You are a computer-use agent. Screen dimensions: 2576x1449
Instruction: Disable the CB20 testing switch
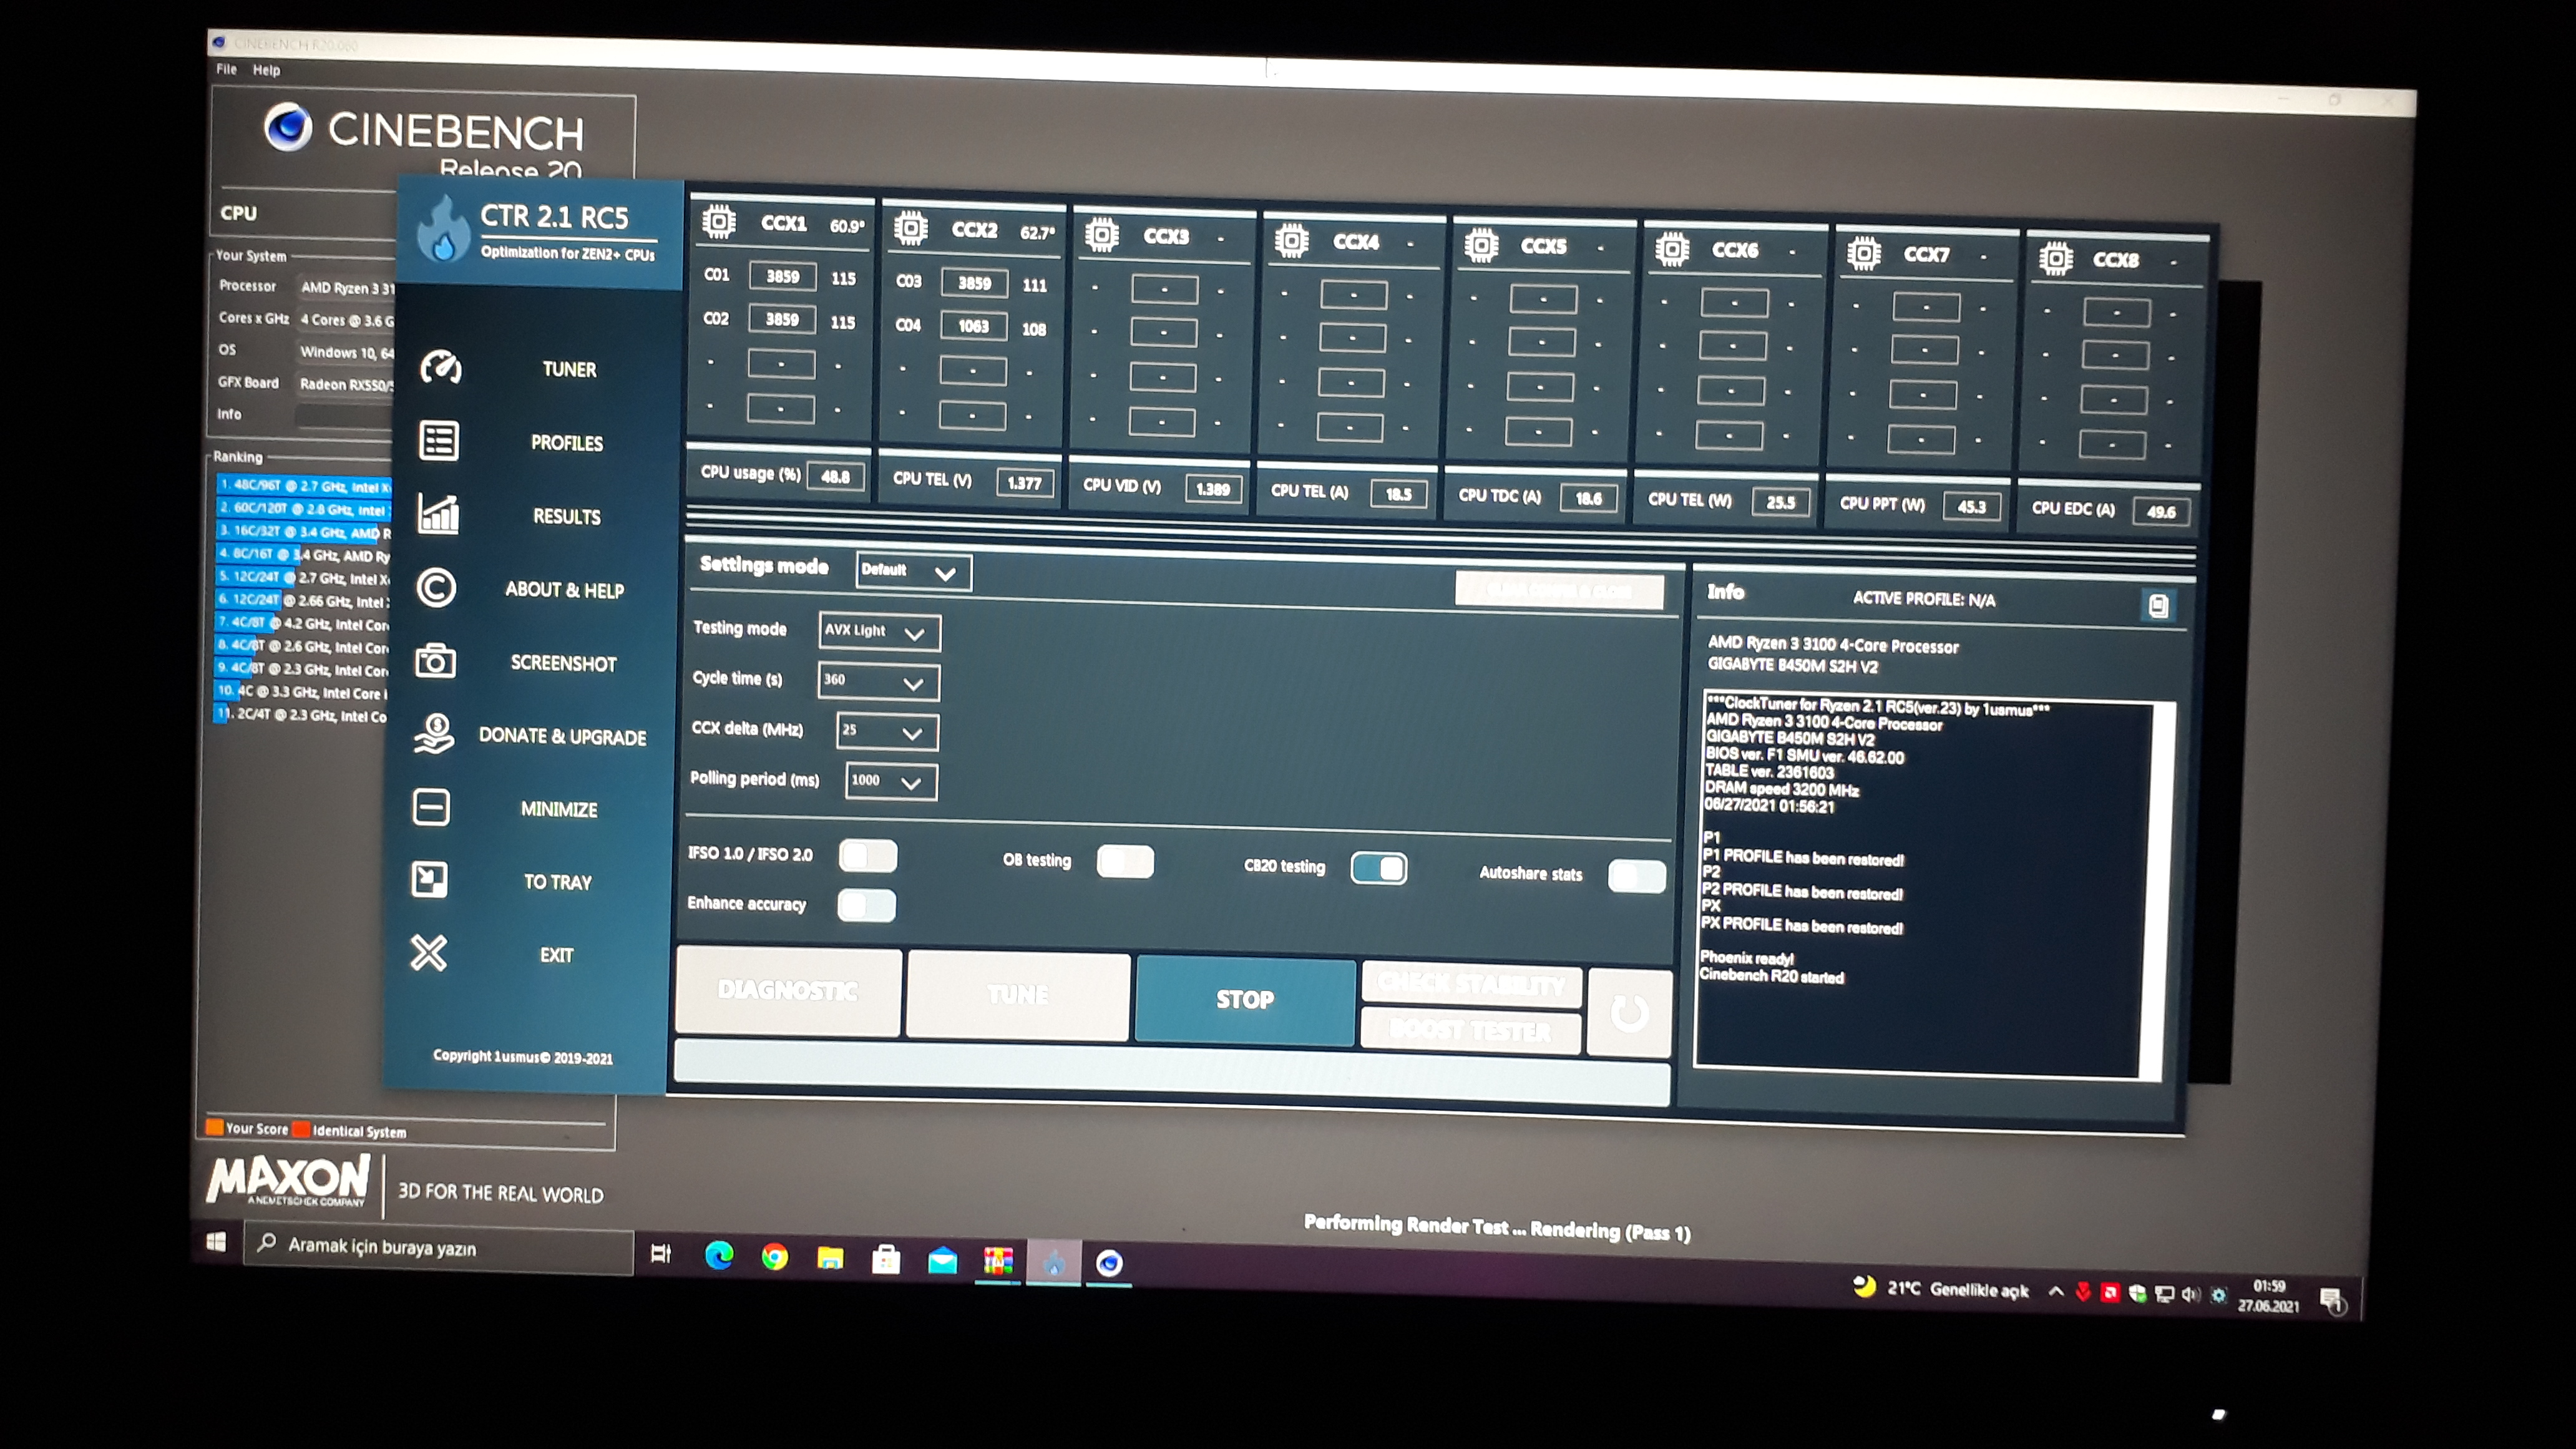coord(1379,868)
